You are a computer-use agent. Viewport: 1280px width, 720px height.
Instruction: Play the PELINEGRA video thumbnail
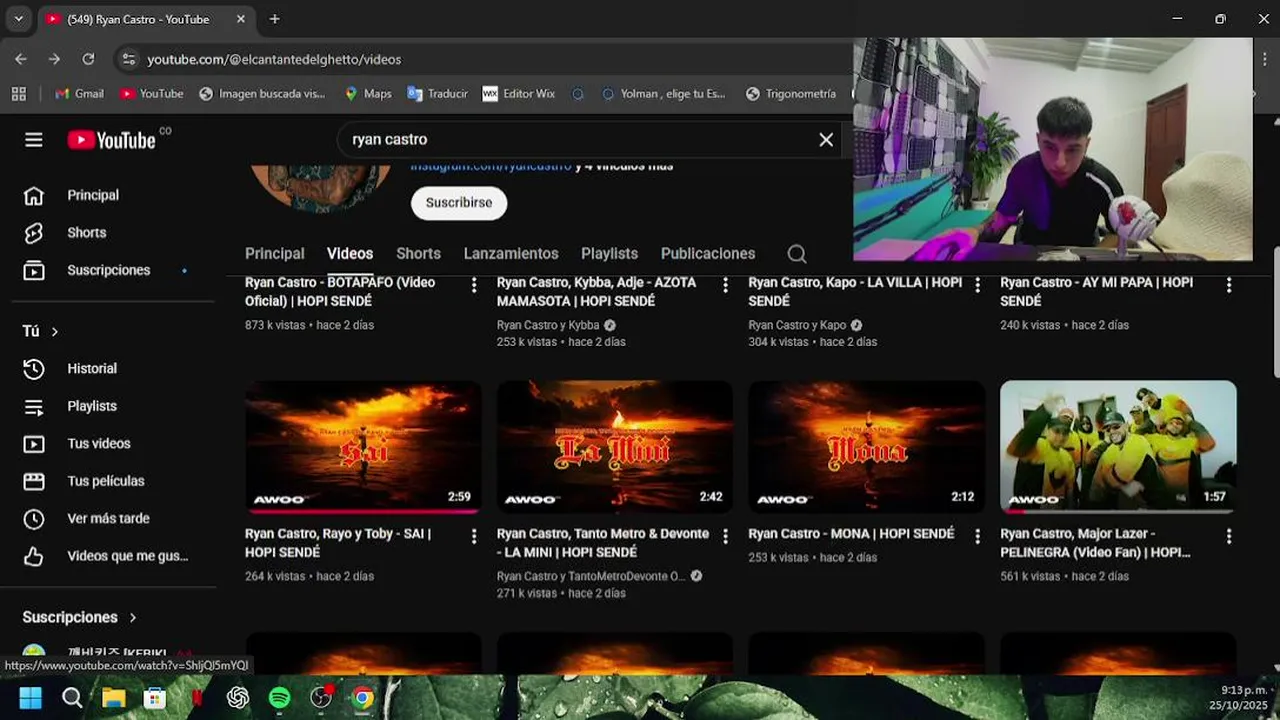tap(1118, 447)
